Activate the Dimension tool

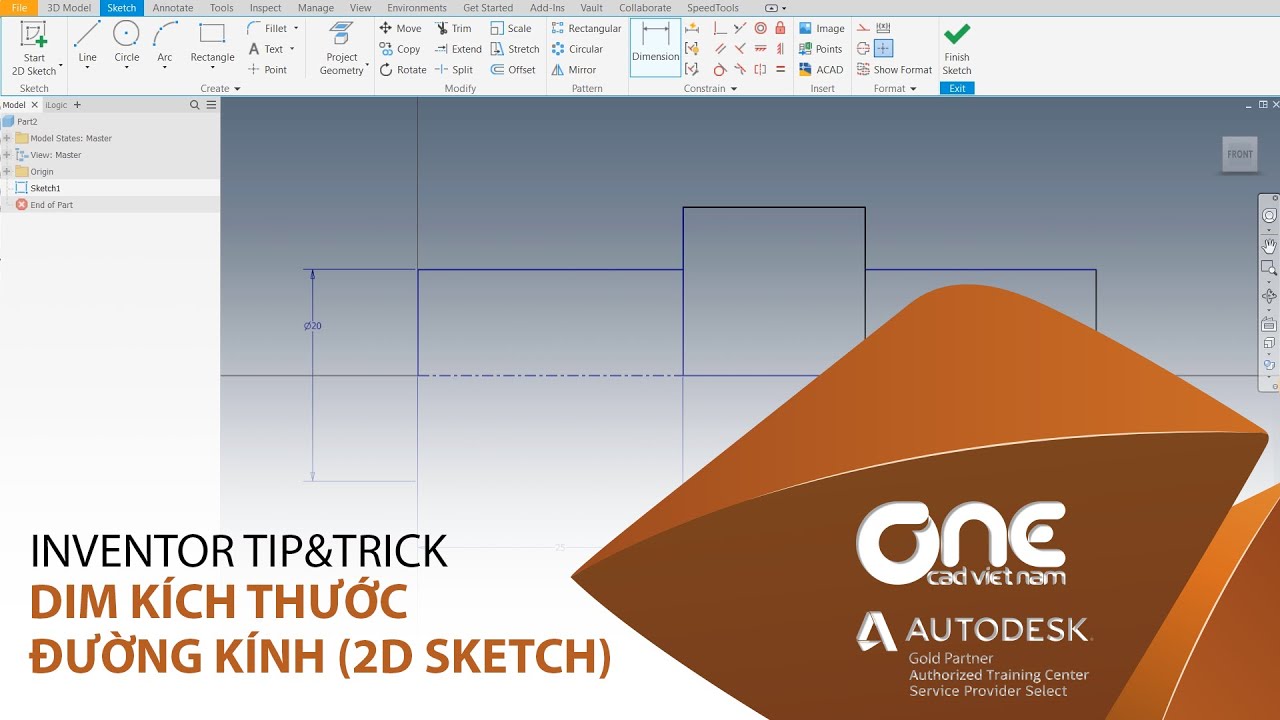pos(656,47)
